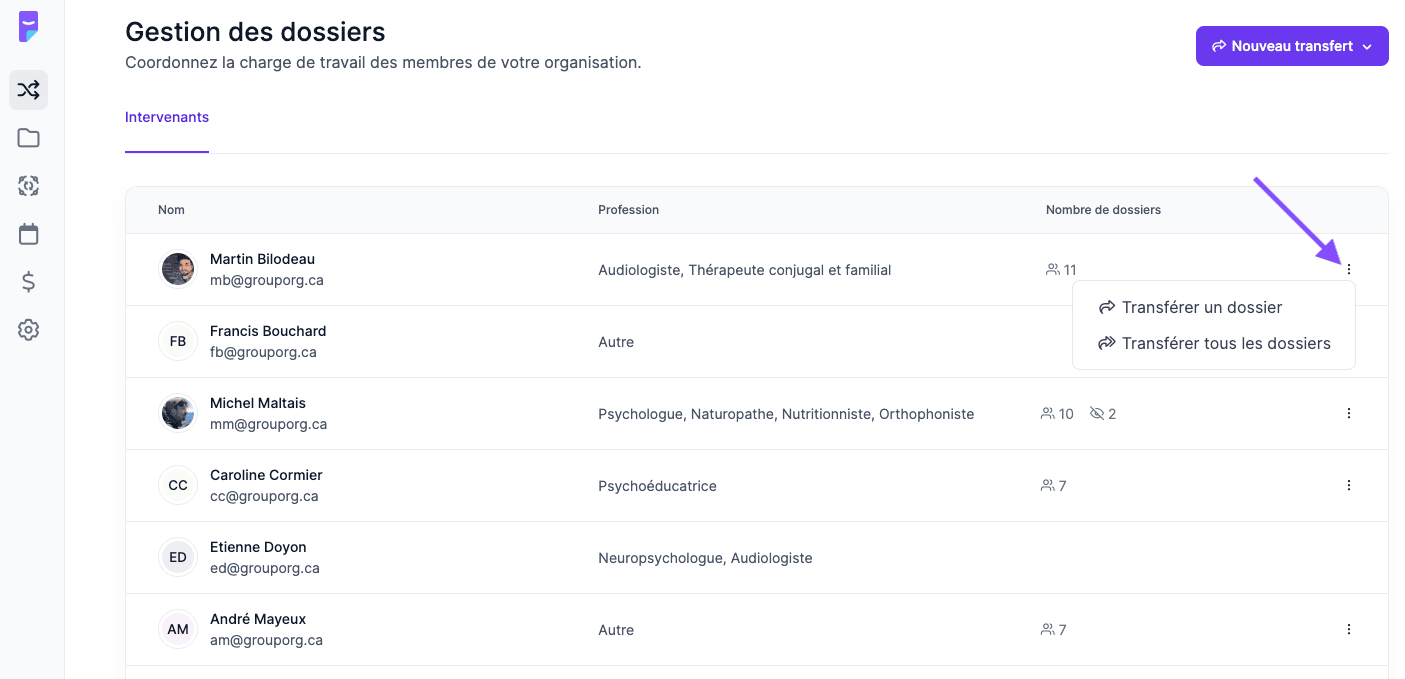Click the Gestion des dossiers heading

(255, 31)
